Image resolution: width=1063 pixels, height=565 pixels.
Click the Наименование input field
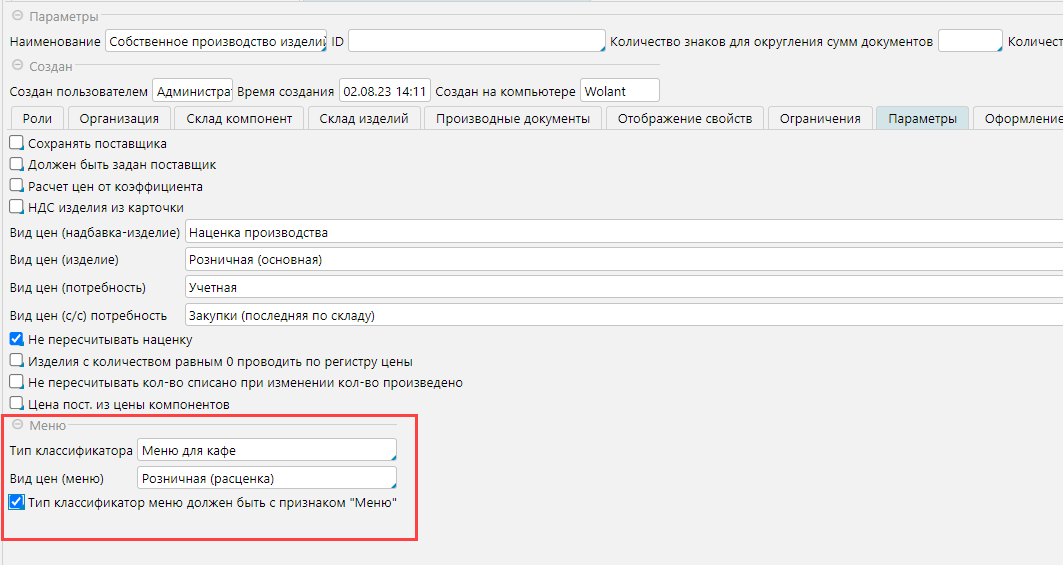[x=215, y=42]
